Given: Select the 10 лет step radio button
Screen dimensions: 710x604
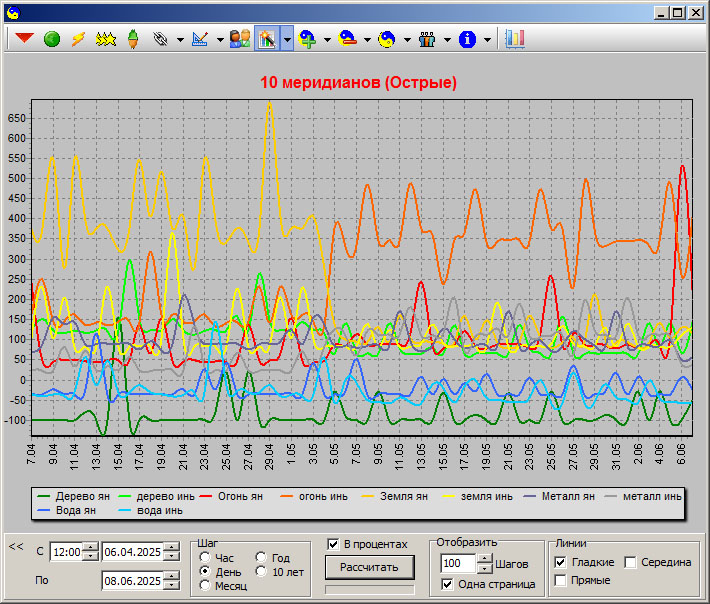Looking at the screenshot, I should (x=261, y=571).
